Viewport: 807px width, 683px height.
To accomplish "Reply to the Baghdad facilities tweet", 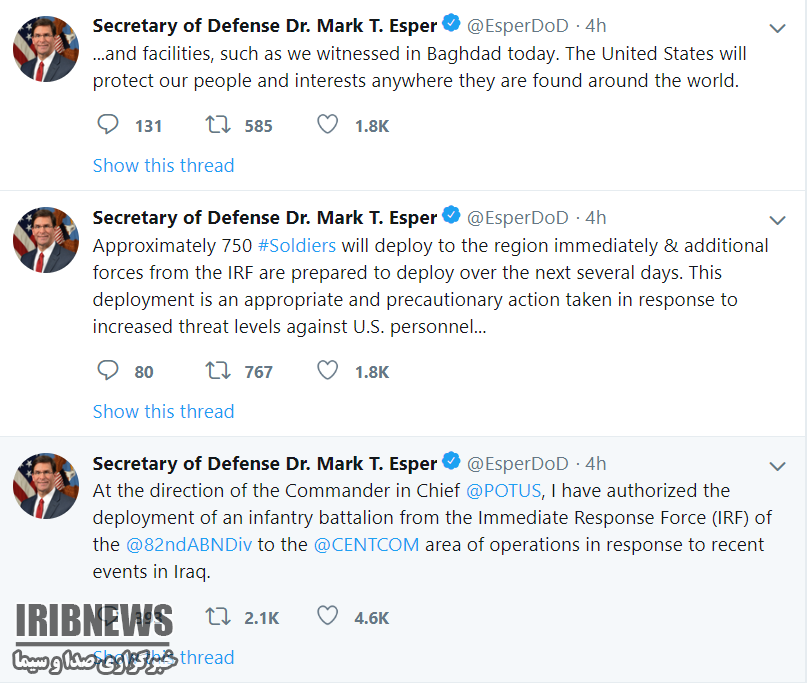I will point(108,125).
